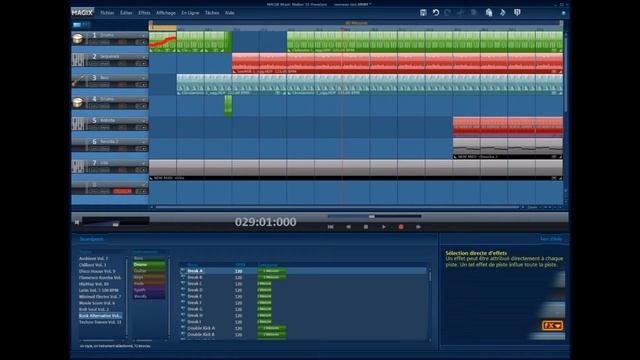Click the keyboard icon of track 5
Screen dimensions: 640x360
pos(78,124)
